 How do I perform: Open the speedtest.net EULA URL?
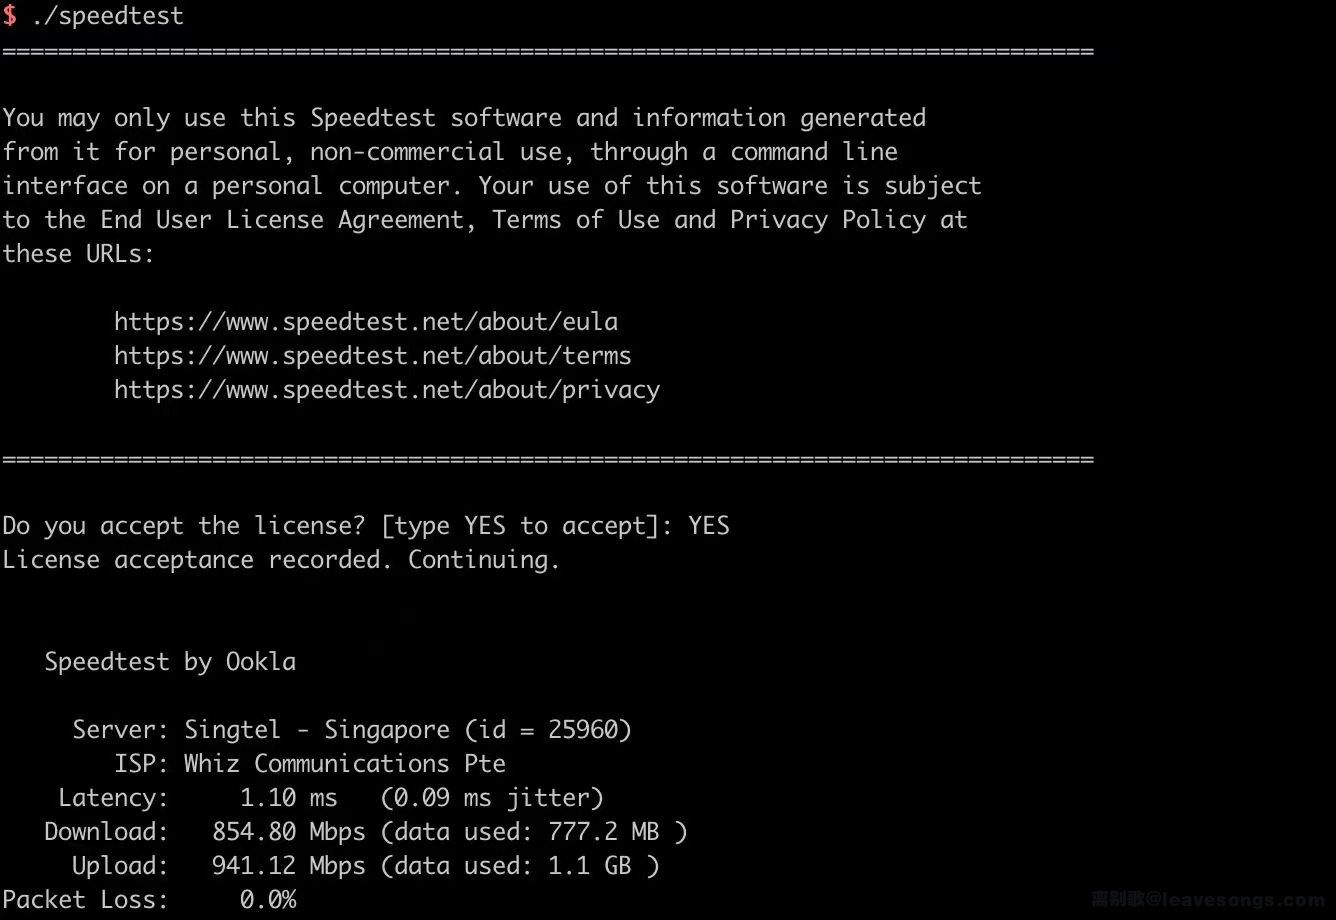365,322
